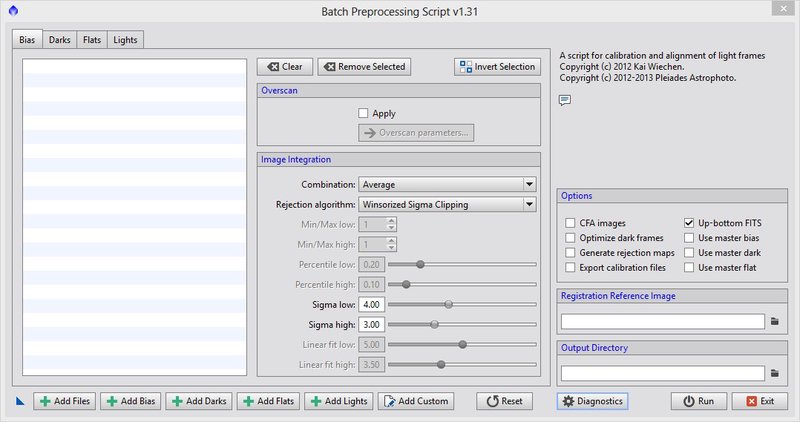The width and height of the screenshot is (800, 422).
Task: Exit the Batch Preprocessing Script
Action: [x=760, y=401]
